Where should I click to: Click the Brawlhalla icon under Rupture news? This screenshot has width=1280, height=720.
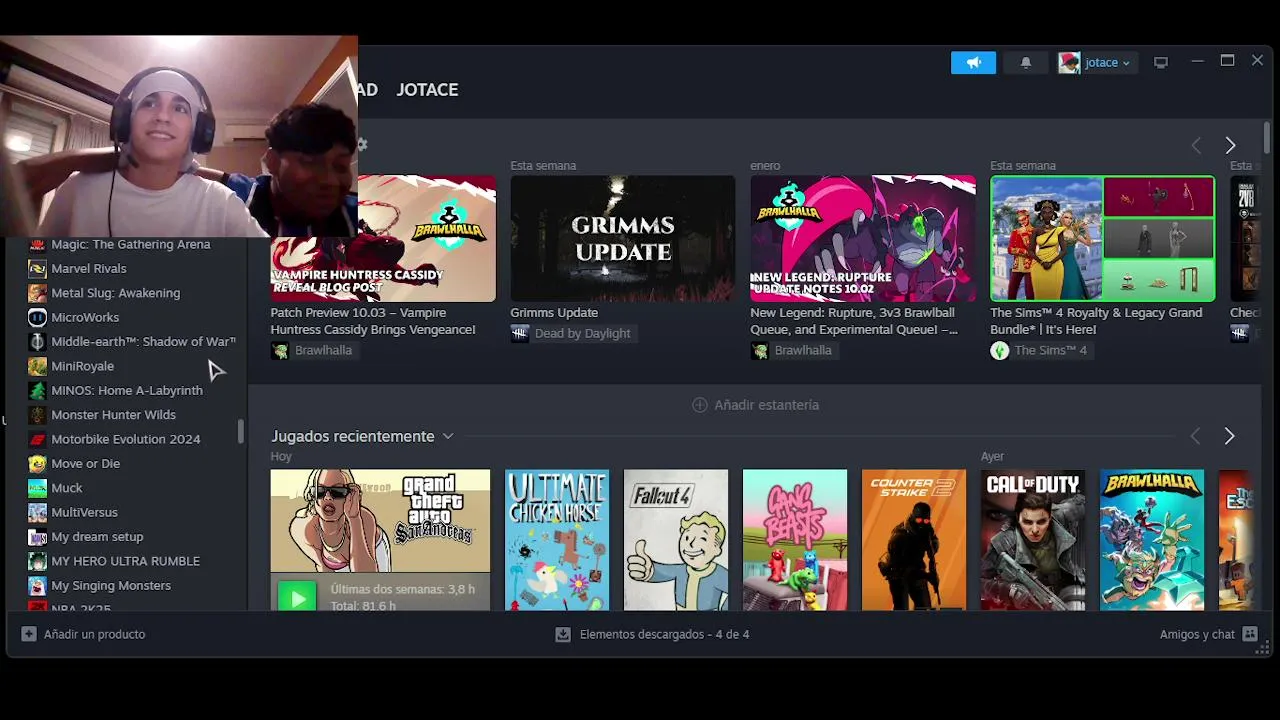pos(760,350)
